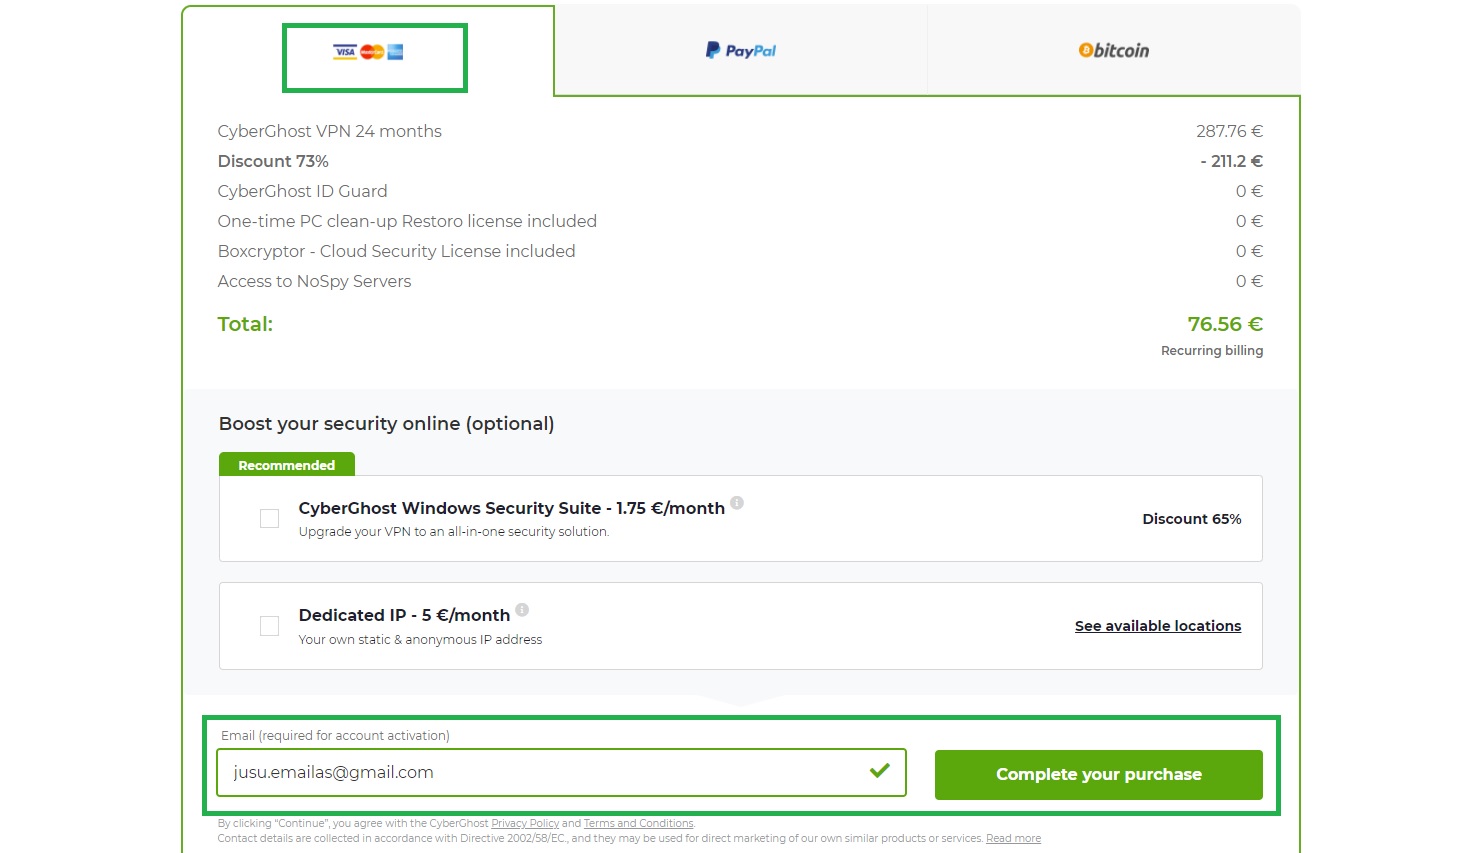The image size is (1483, 853).
Task: Enable the CyberGhost Windows Security Suite checkbox
Action: (x=270, y=518)
